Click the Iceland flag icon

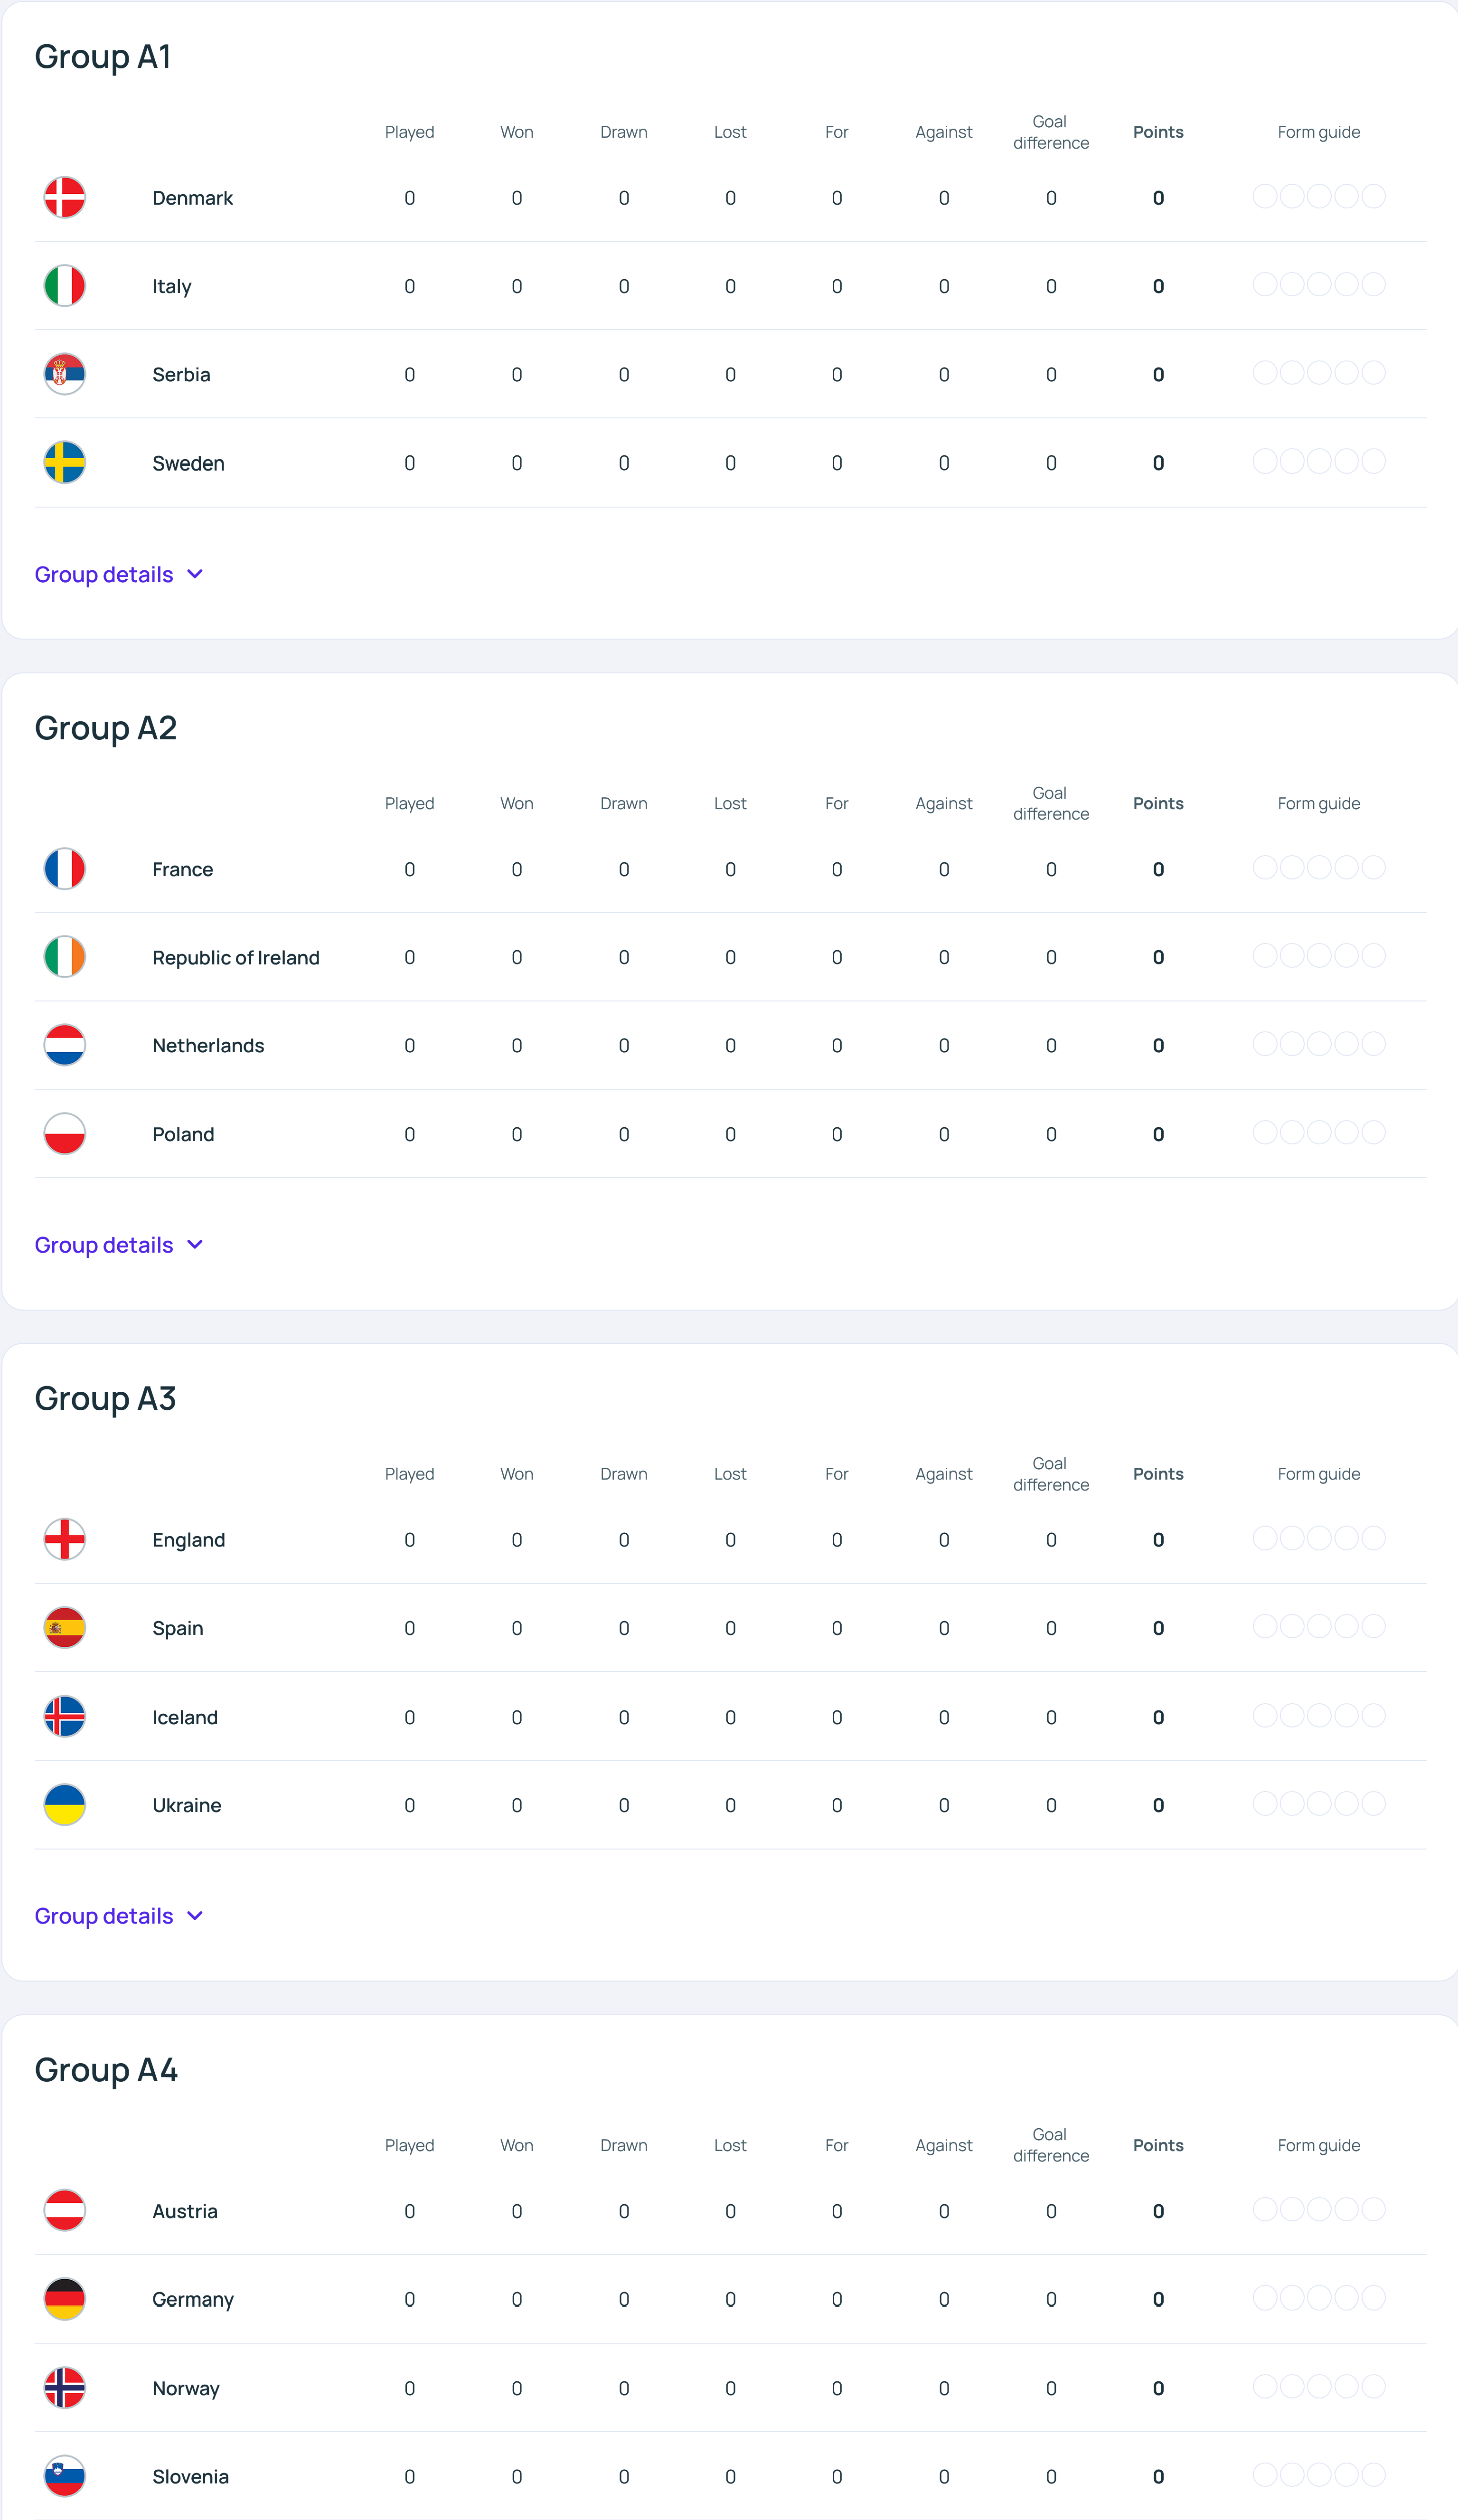coord(65,1717)
